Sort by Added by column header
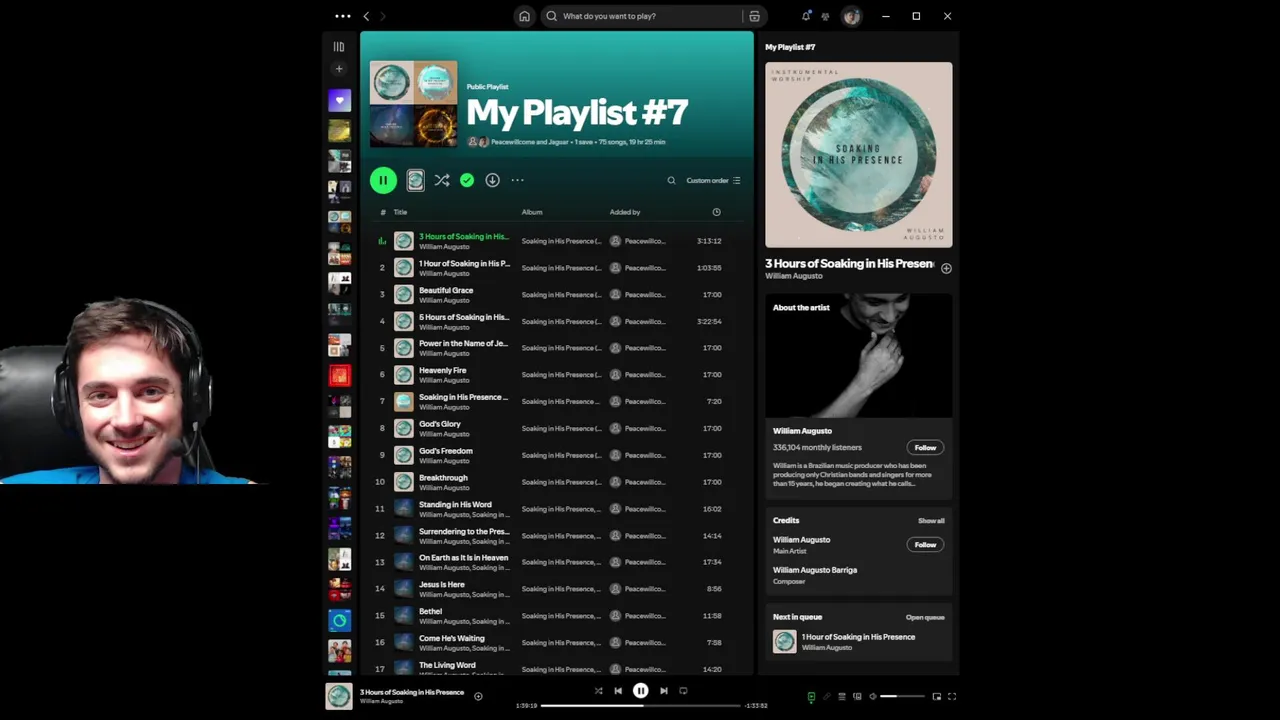Viewport: 1280px width, 720px height. coord(625,212)
